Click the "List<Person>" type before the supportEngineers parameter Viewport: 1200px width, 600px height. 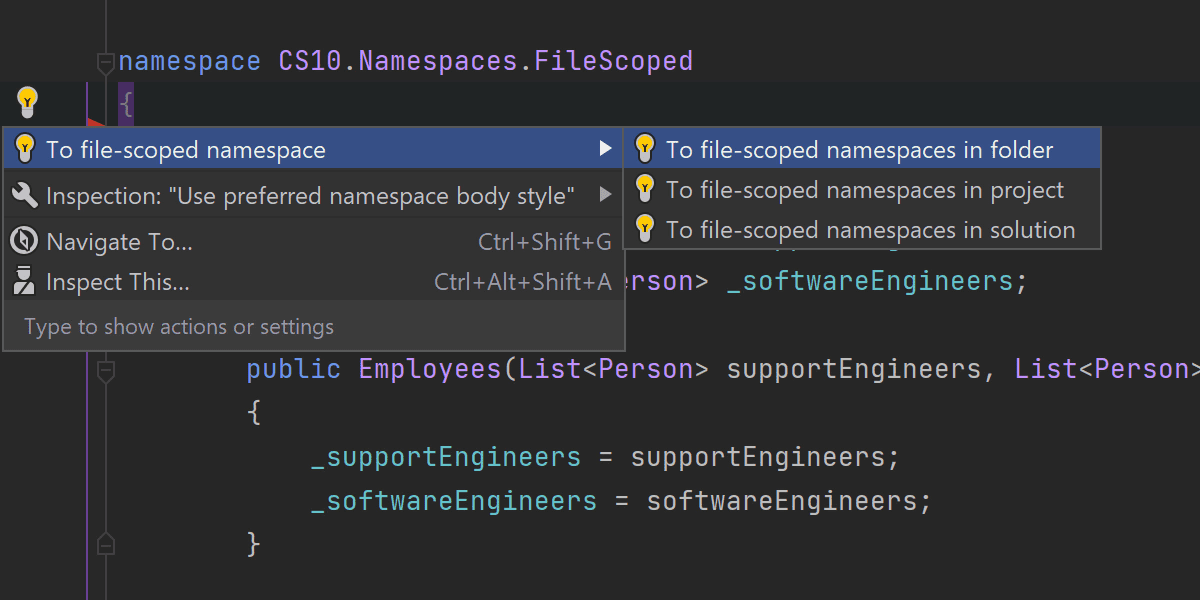614,369
